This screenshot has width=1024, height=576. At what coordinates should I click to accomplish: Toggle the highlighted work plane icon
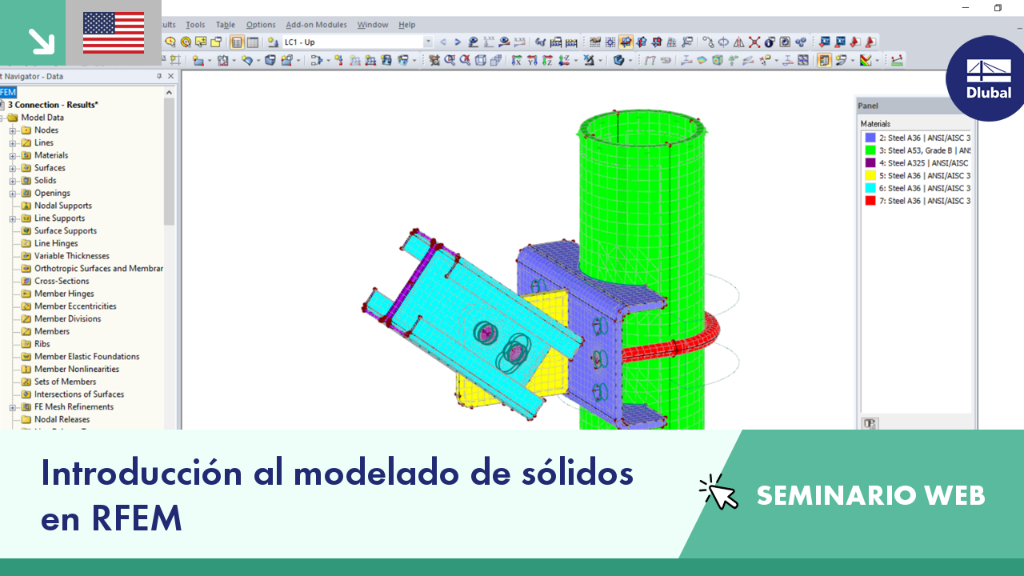click(626, 42)
